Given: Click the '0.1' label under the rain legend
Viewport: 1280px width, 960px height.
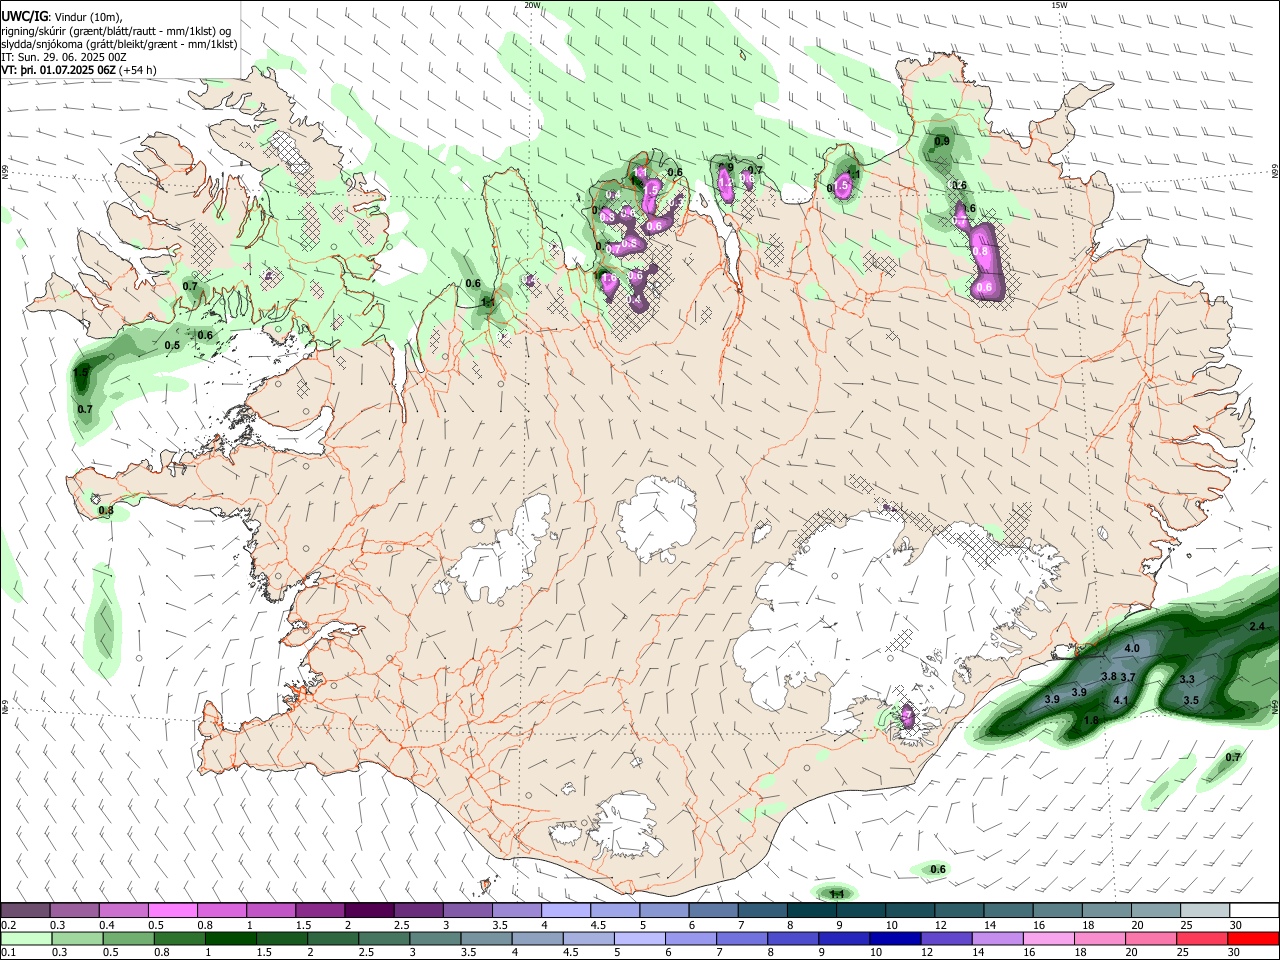Looking at the screenshot, I should click(x=8, y=953).
